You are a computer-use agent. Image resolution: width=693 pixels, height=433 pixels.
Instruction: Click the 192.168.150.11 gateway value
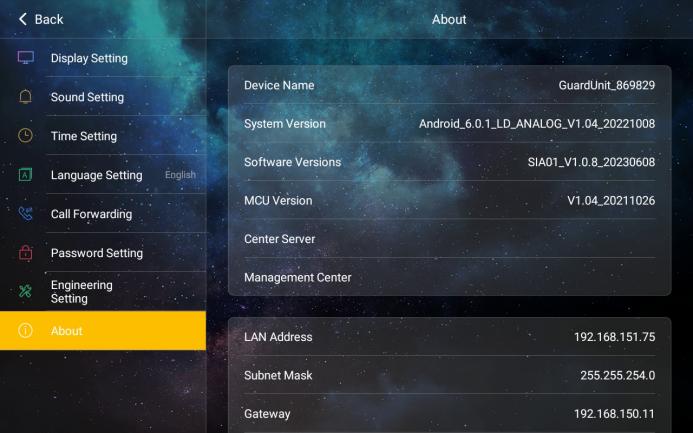coord(614,414)
